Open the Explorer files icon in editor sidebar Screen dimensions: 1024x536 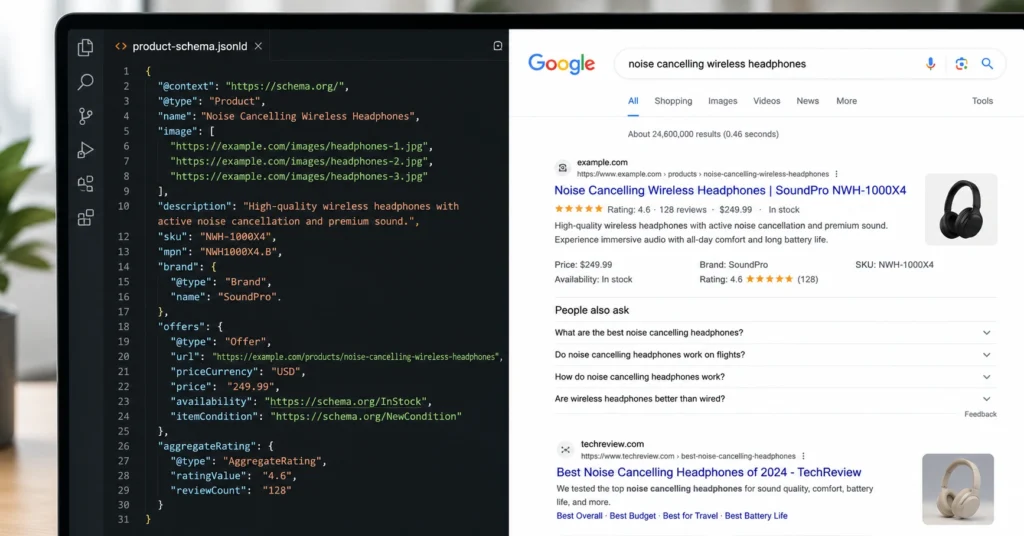click(x=86, y=47)
